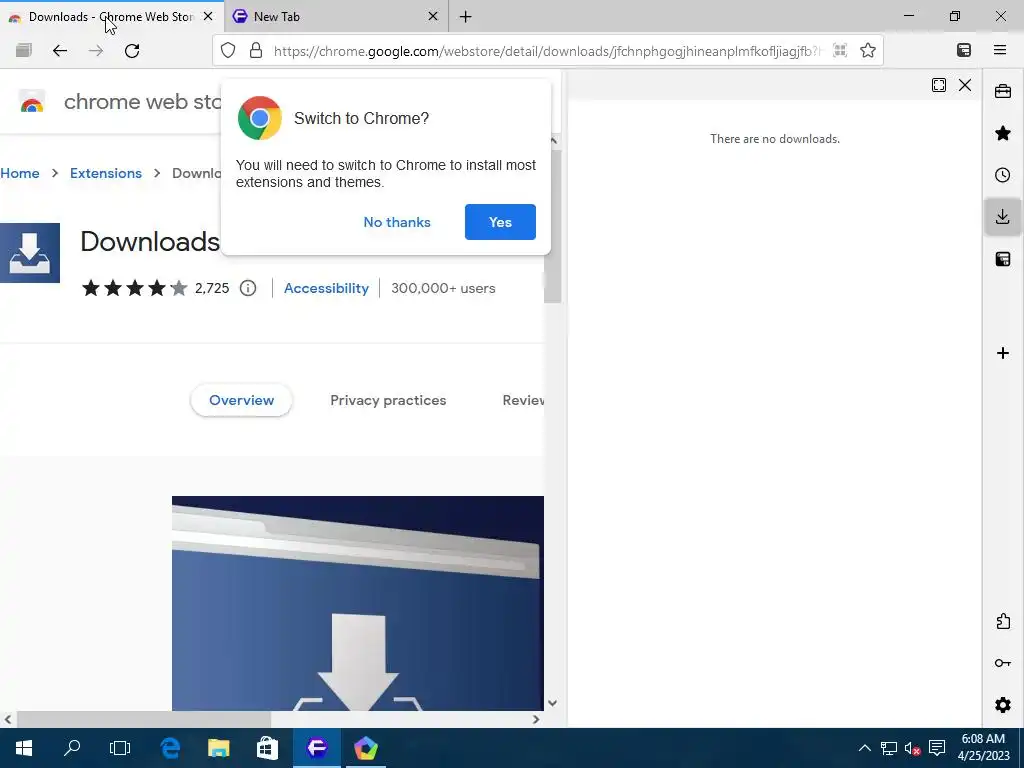Click the shield tracking protection icon
Screen dimensions: 1024x768
coord(228,50)
